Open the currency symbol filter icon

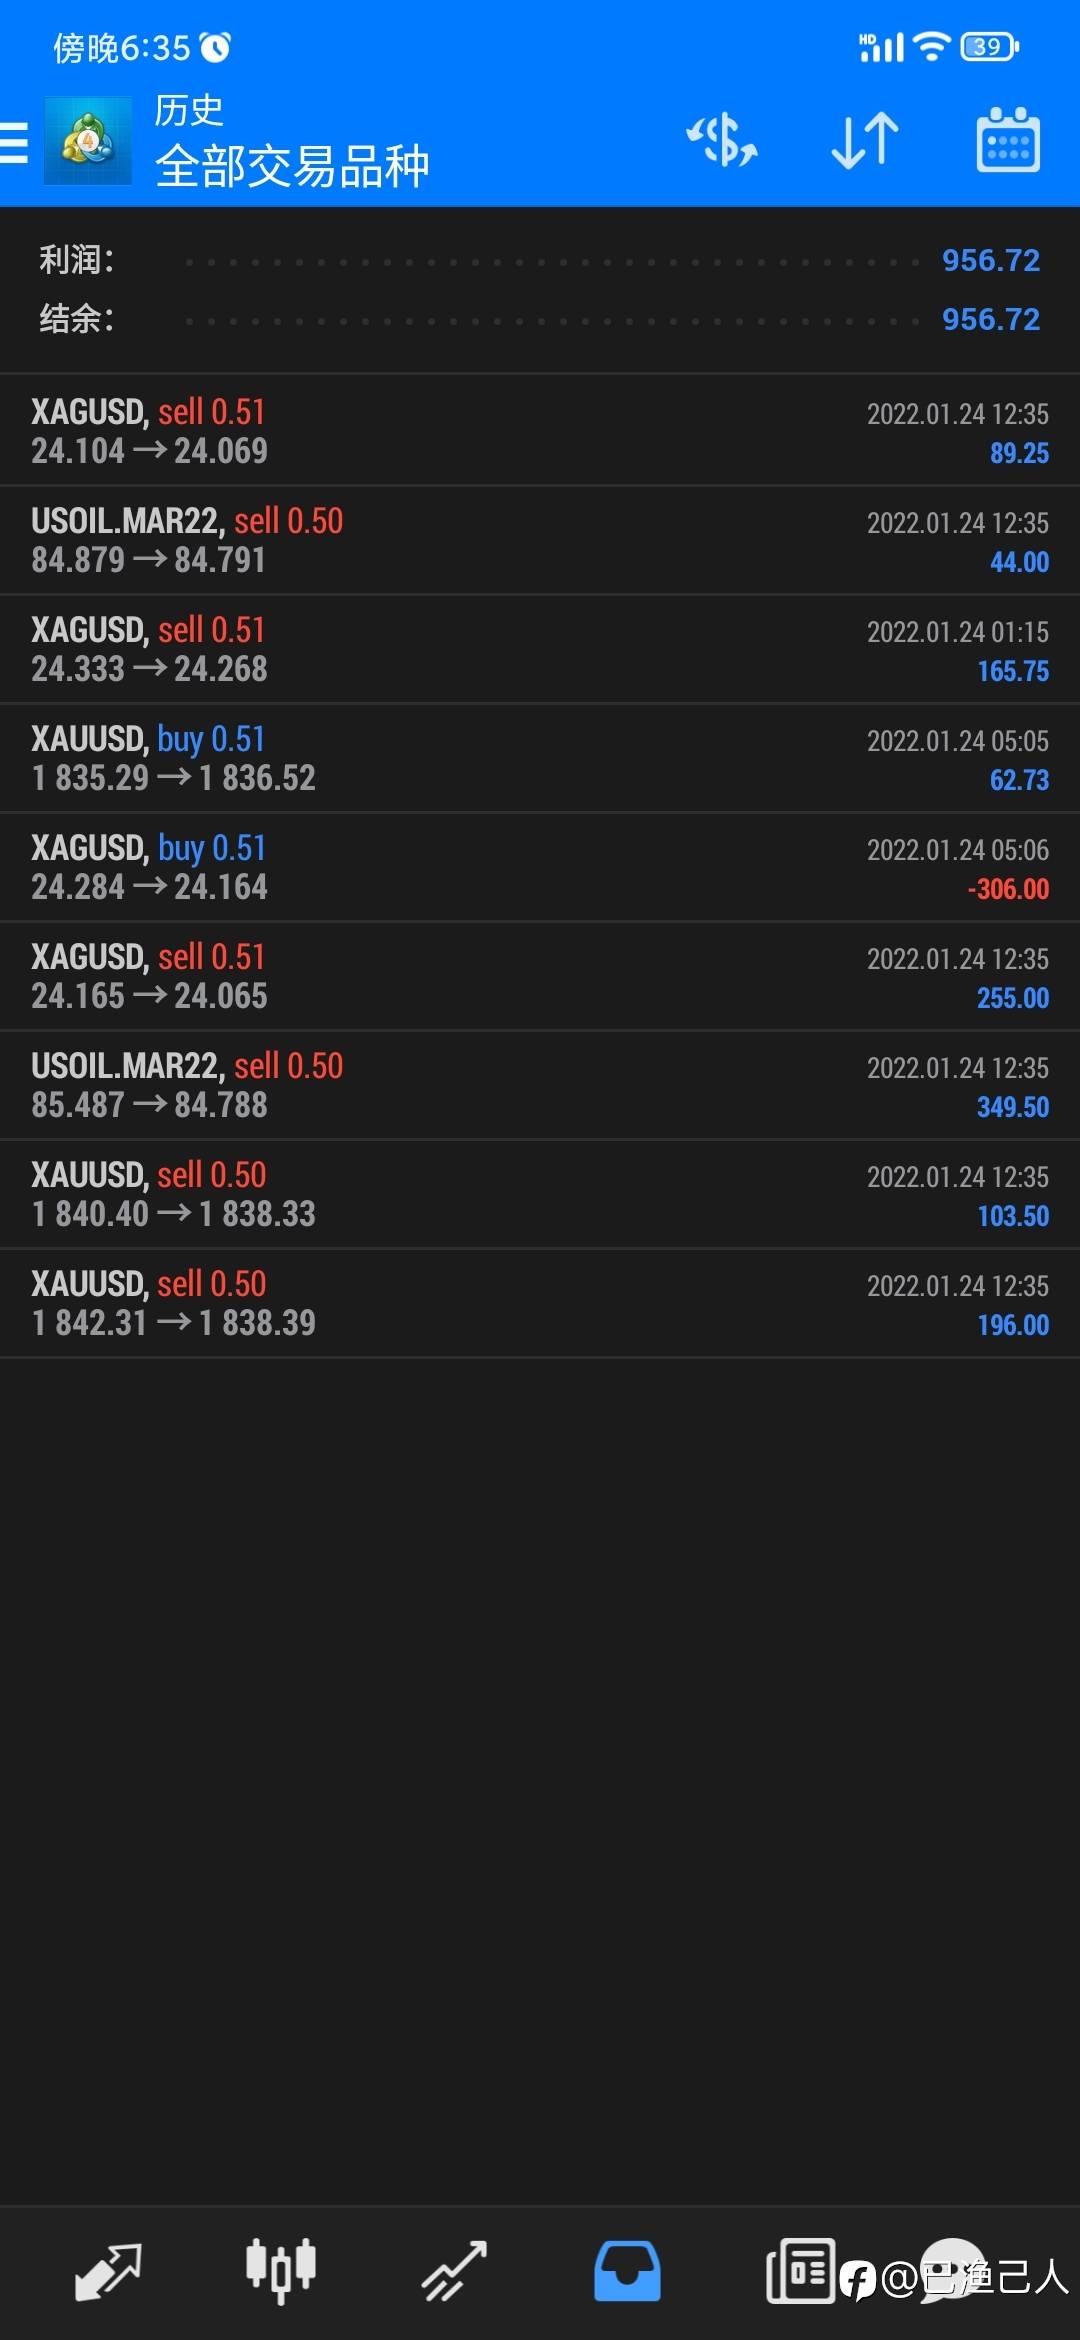pyautogui.click(x=722, y=140)
